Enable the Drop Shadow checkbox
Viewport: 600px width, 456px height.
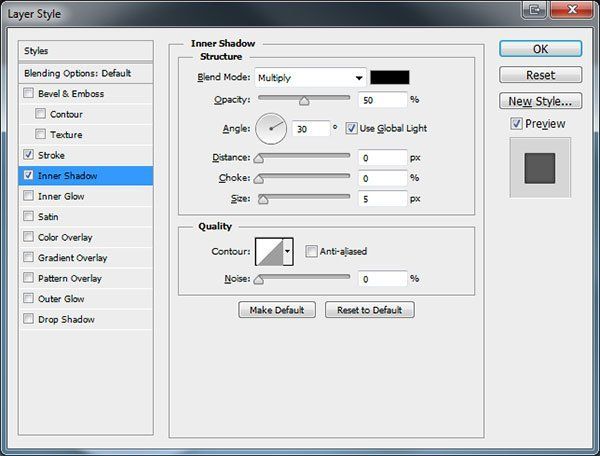coord(28,319)
